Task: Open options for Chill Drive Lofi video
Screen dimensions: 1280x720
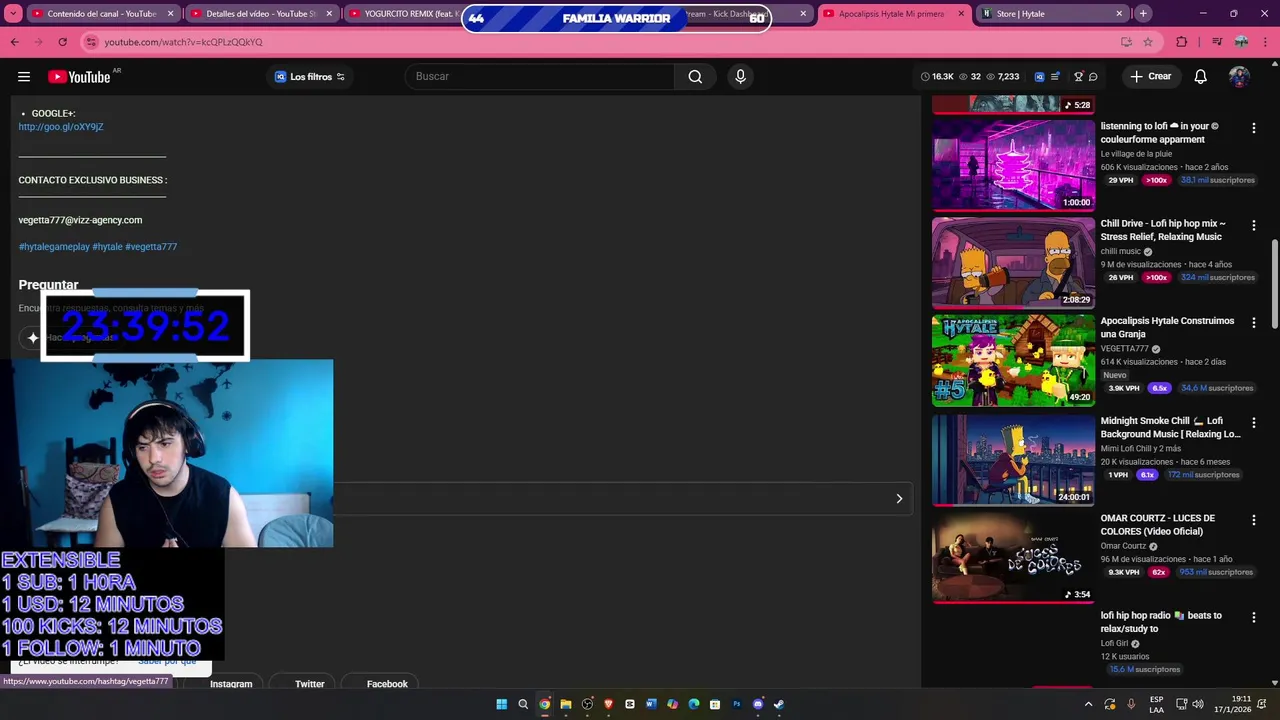Action: click(1254, 225)
